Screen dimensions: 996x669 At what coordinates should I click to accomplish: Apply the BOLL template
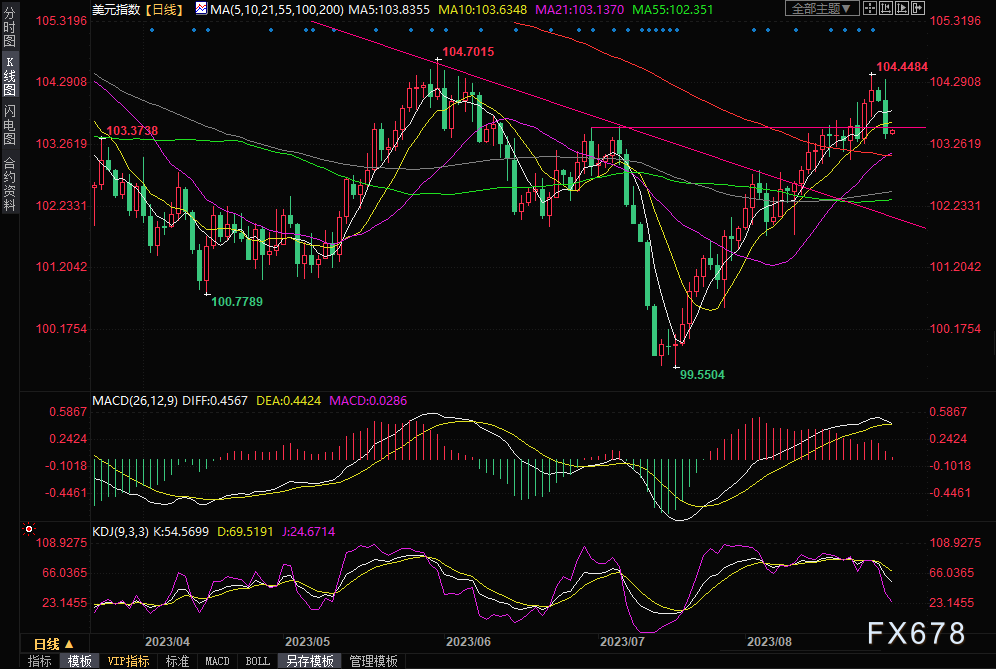click(x=257, y=661)
